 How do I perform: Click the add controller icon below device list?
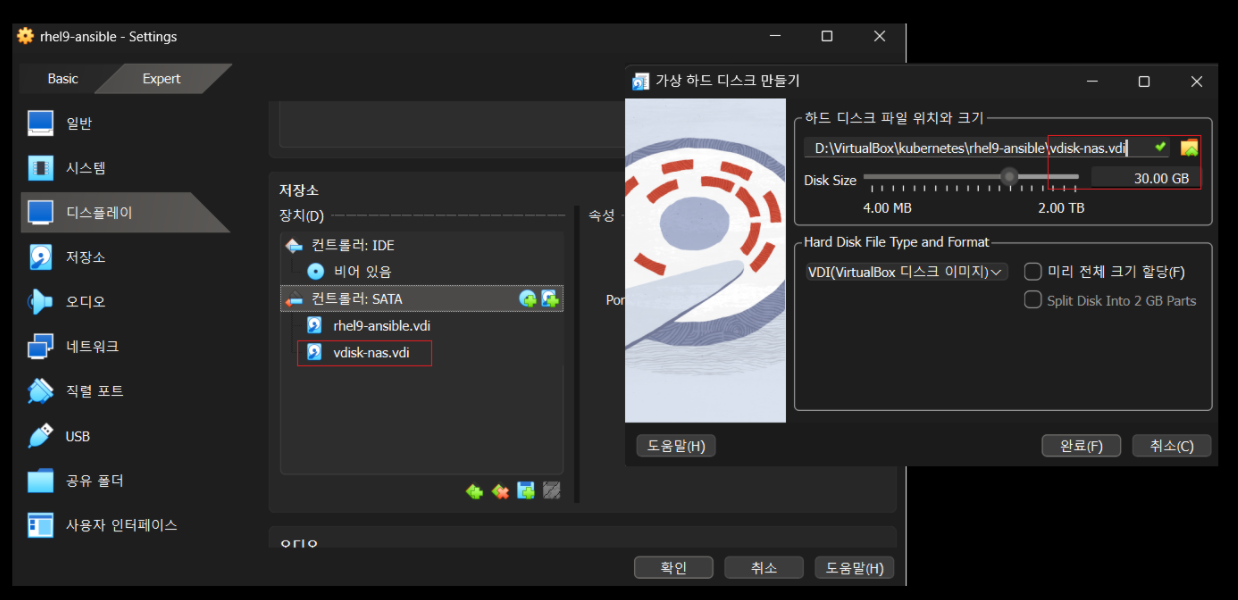point(474,491)
